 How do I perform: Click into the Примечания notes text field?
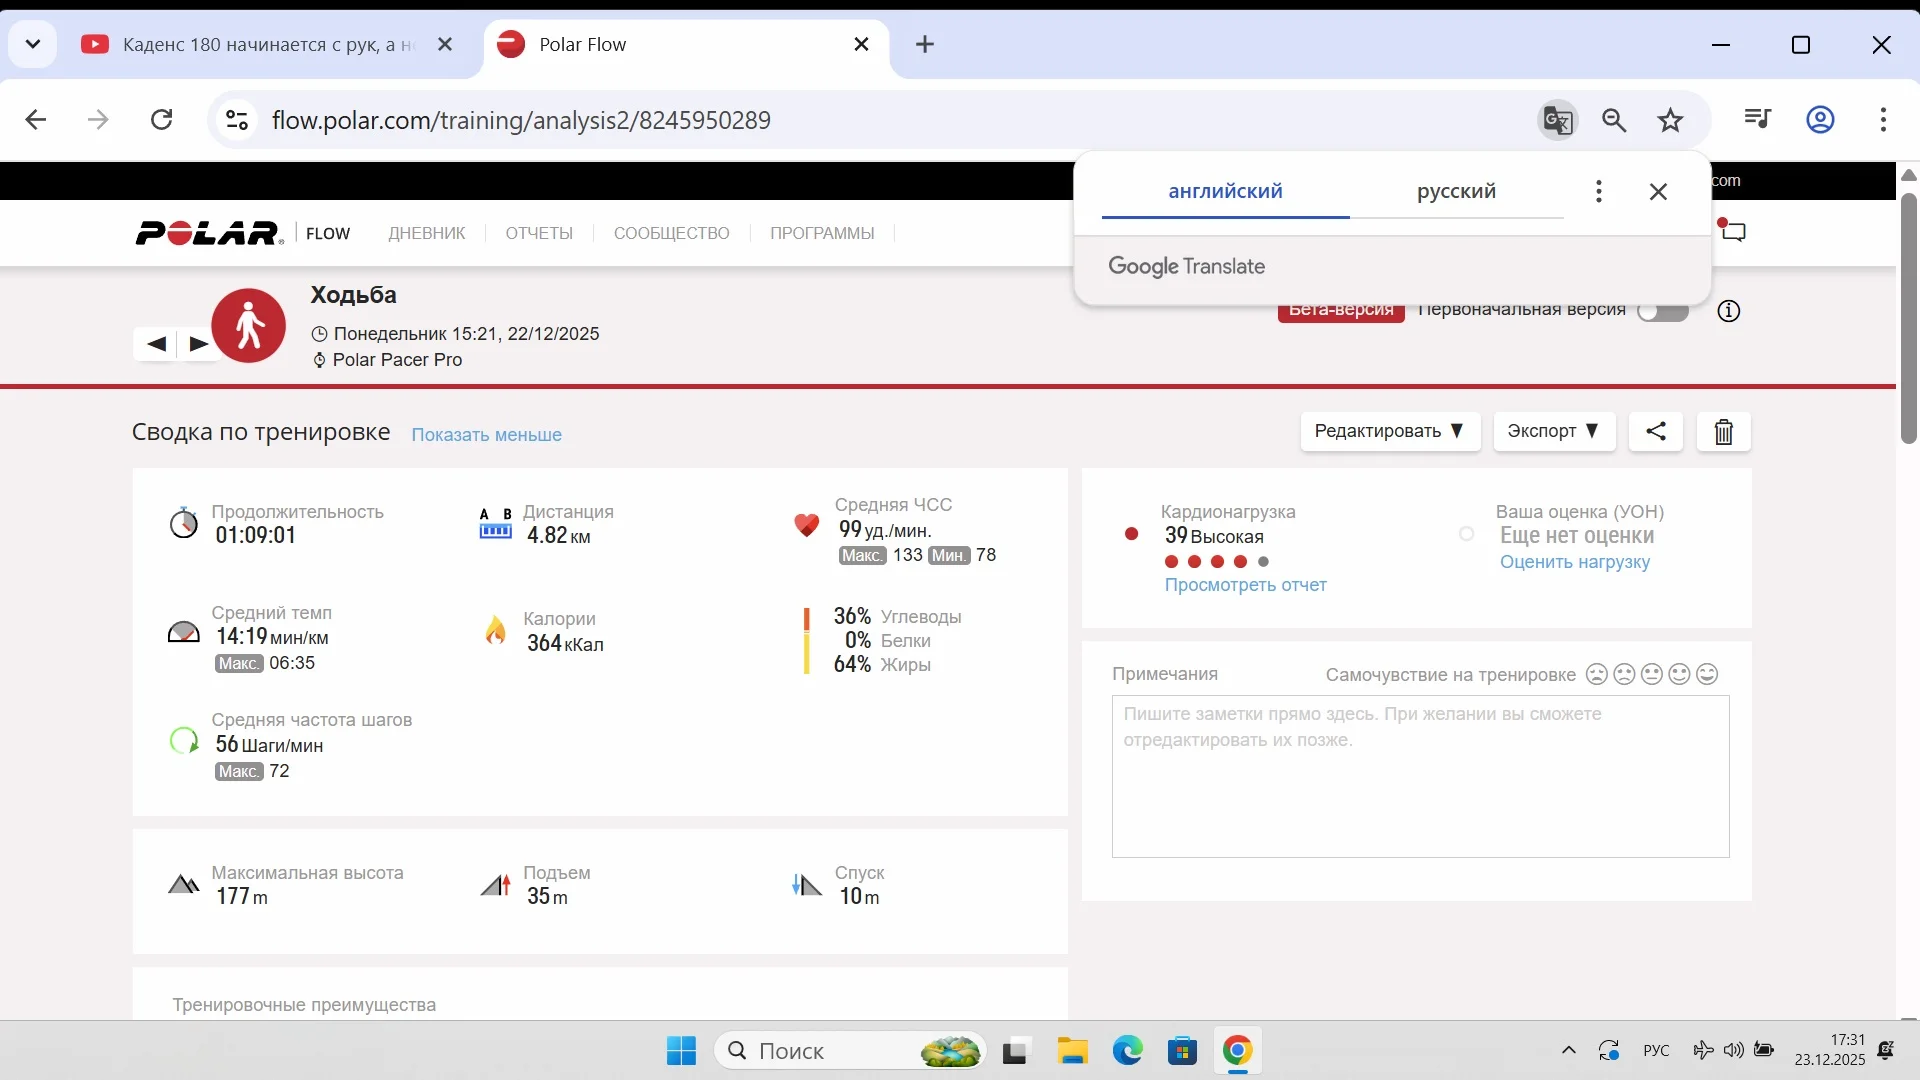[x=1420, y=776]
